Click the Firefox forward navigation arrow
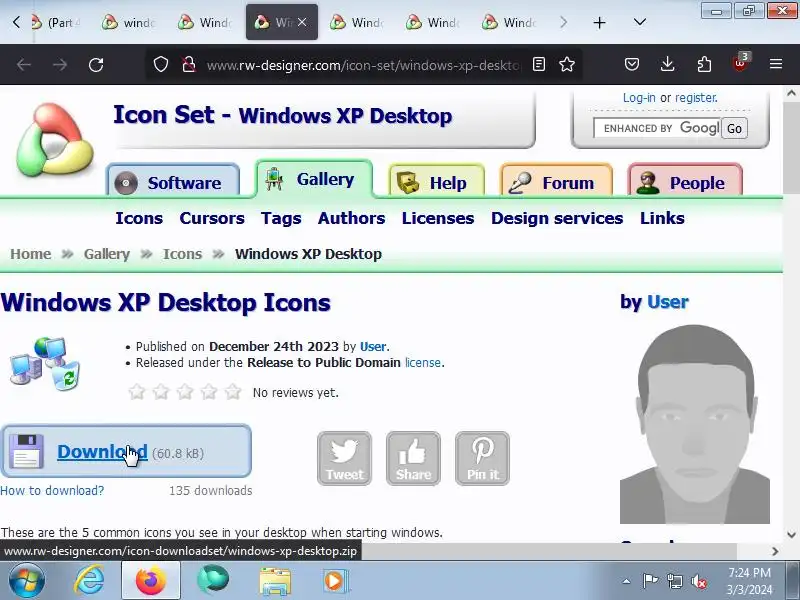Viewport: 800px width, 600px height. [x=60, y=65]
